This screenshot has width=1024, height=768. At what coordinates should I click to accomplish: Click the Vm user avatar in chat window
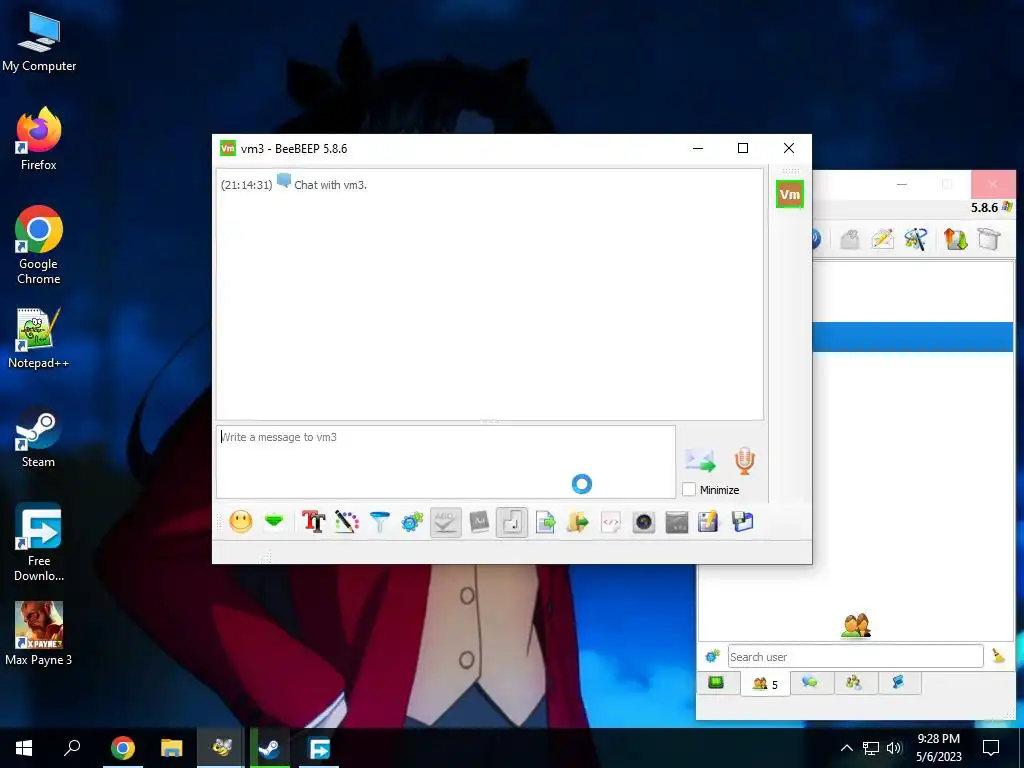pos(790,194)
